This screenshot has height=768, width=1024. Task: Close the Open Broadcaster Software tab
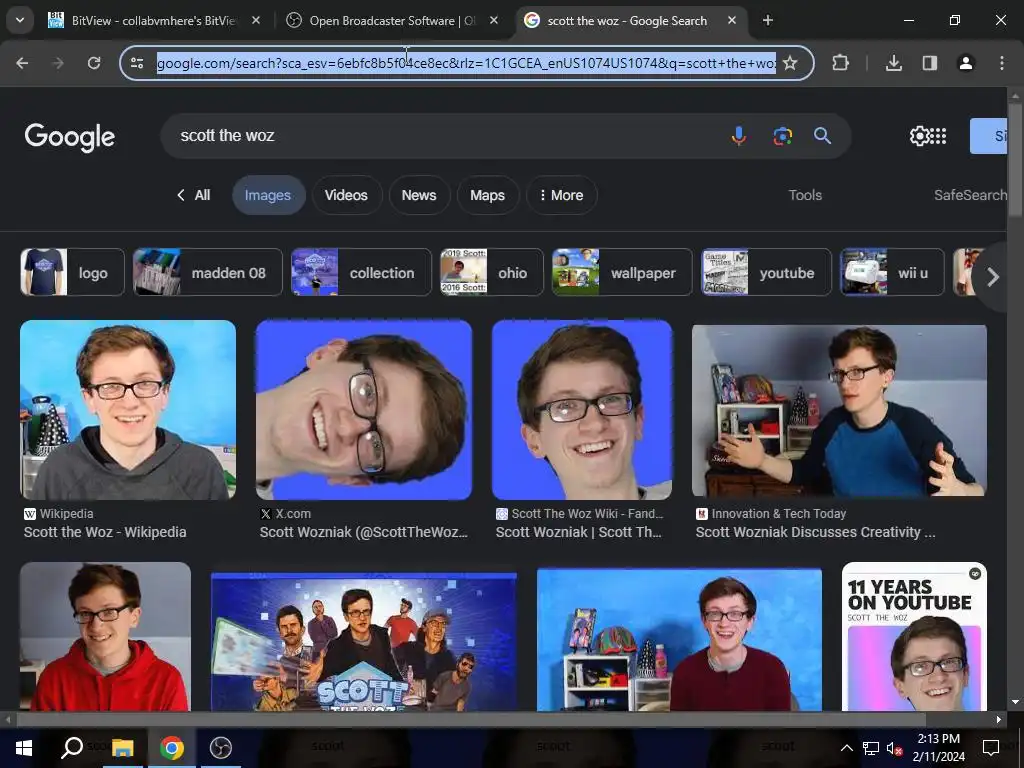(494, 20)
